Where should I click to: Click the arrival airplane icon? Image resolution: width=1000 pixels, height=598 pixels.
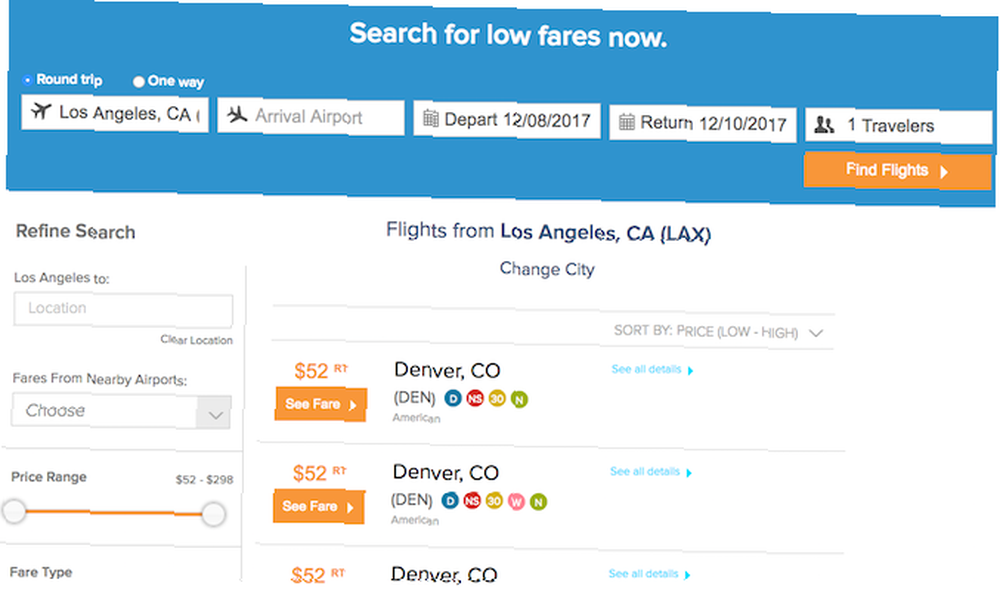[237, 115]
